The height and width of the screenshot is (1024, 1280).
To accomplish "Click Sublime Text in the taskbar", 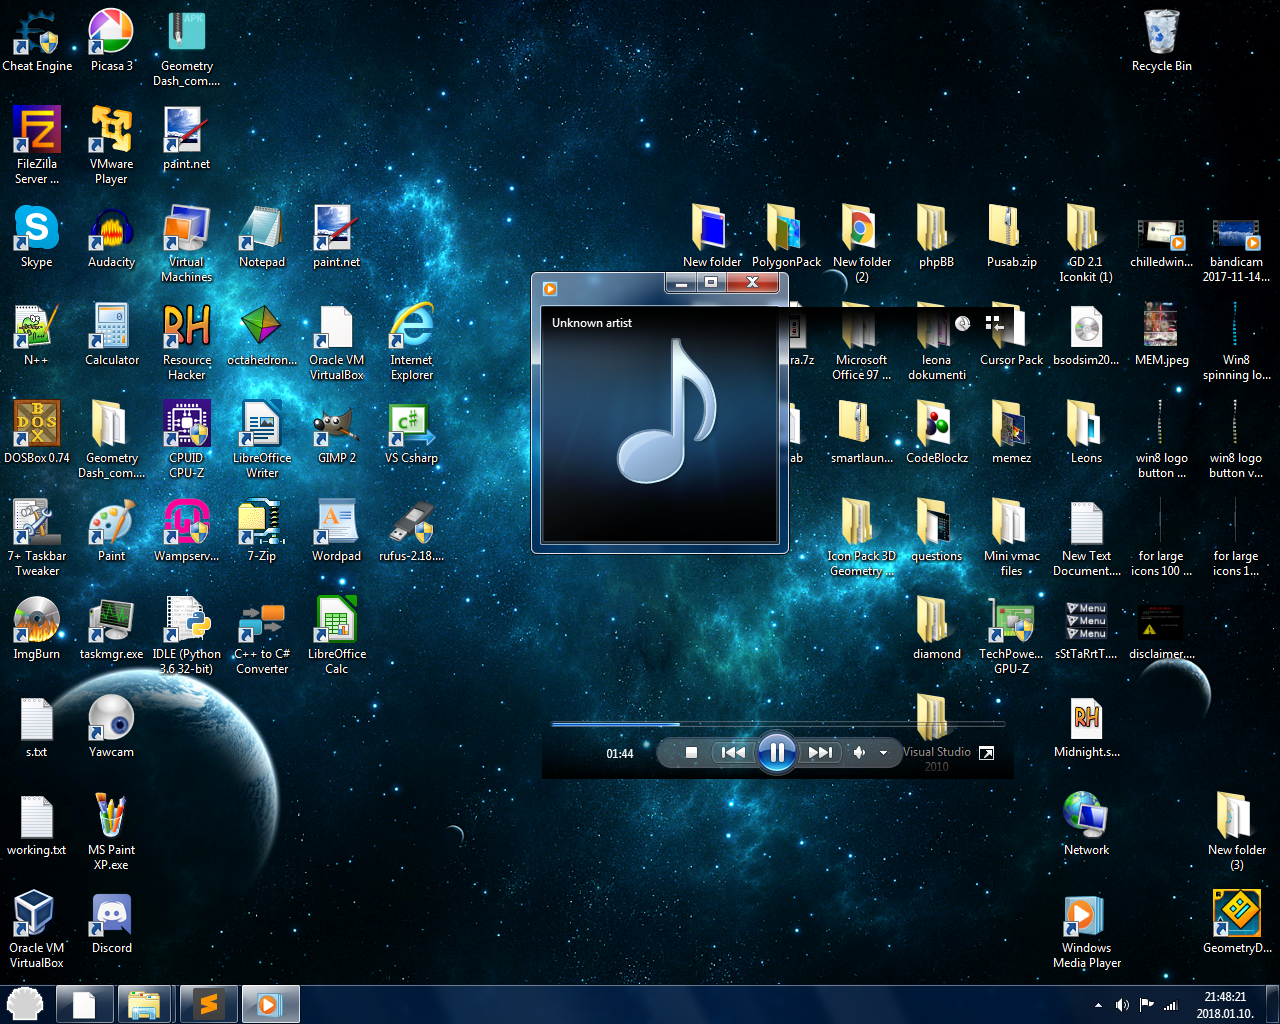I will [x=209, y=1004].
